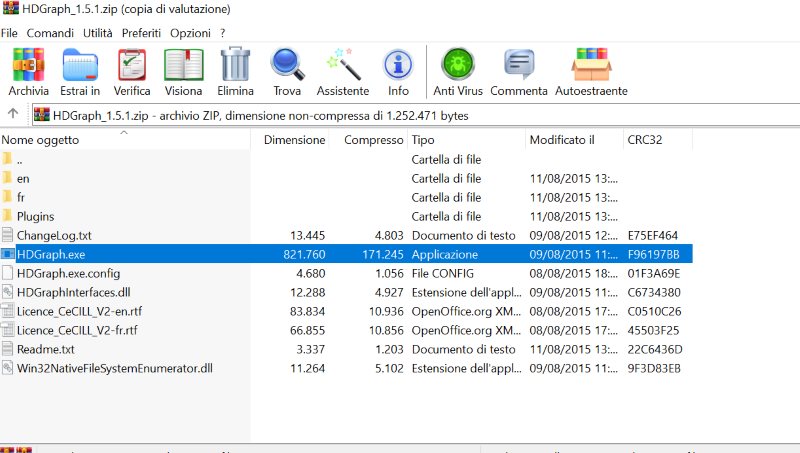Sort by Tipo column header
The width and height of the screenshot is (800, 453).
click(x=466, y=139)
